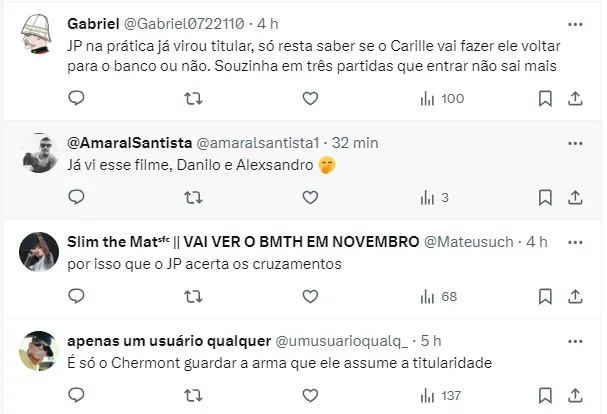Image resolution: width=607 pixels, height=414 pixels.
Task: Repost Gabriel's tweet about JP
Action: 194,98
